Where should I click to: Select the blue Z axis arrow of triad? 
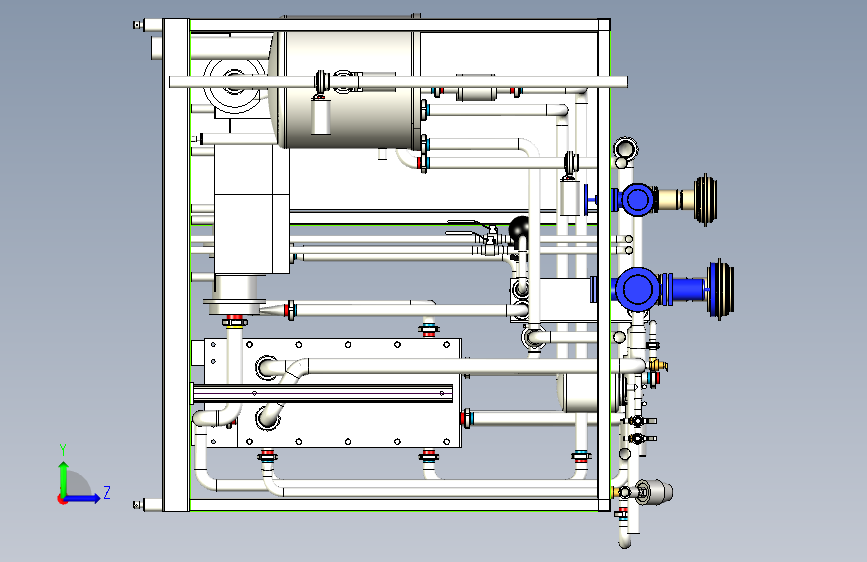(84, 498)
